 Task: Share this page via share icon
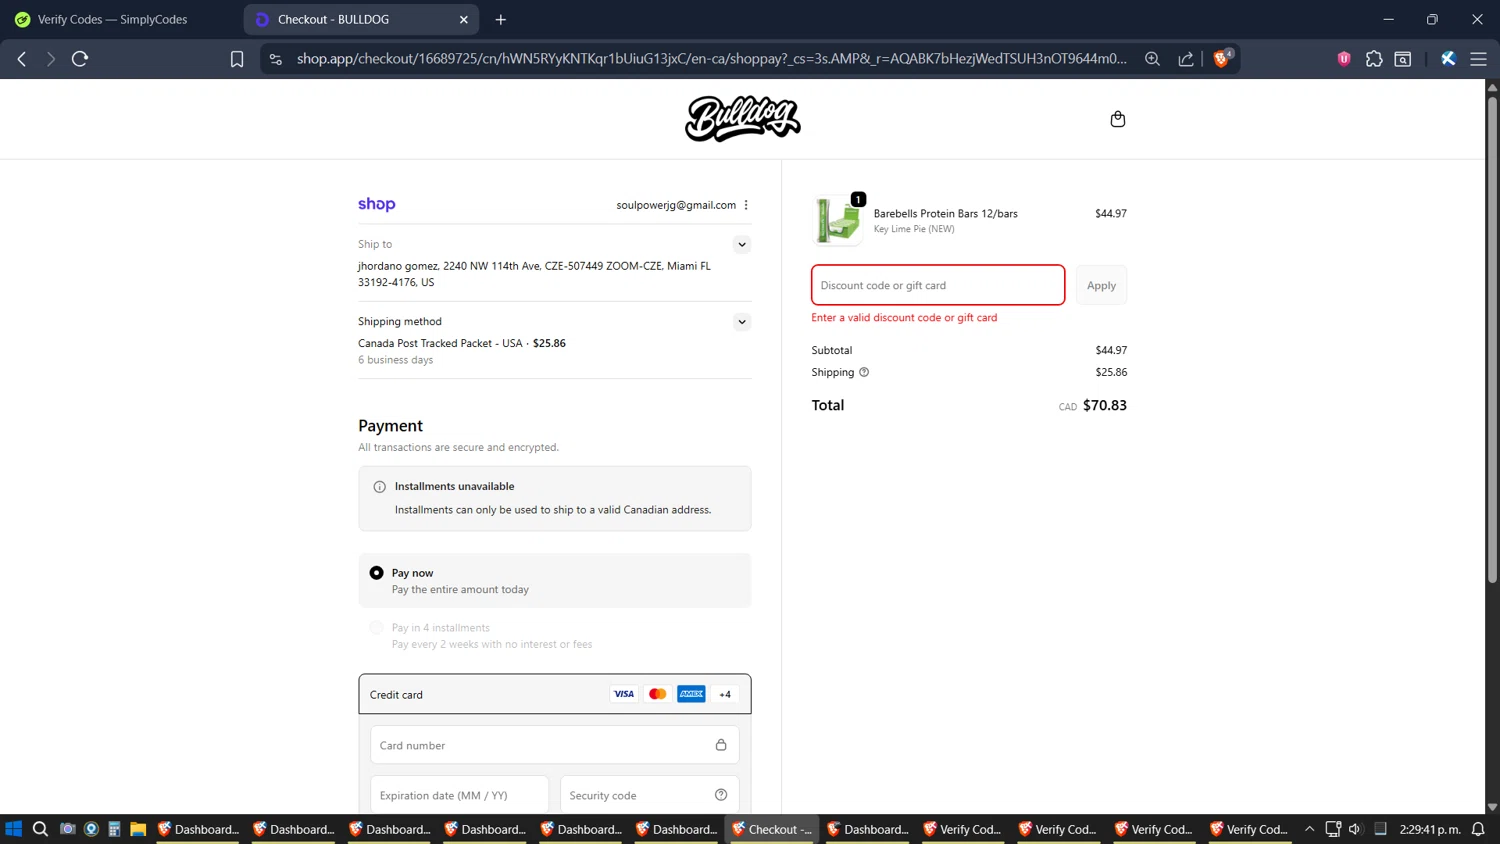coord(1186,59)
